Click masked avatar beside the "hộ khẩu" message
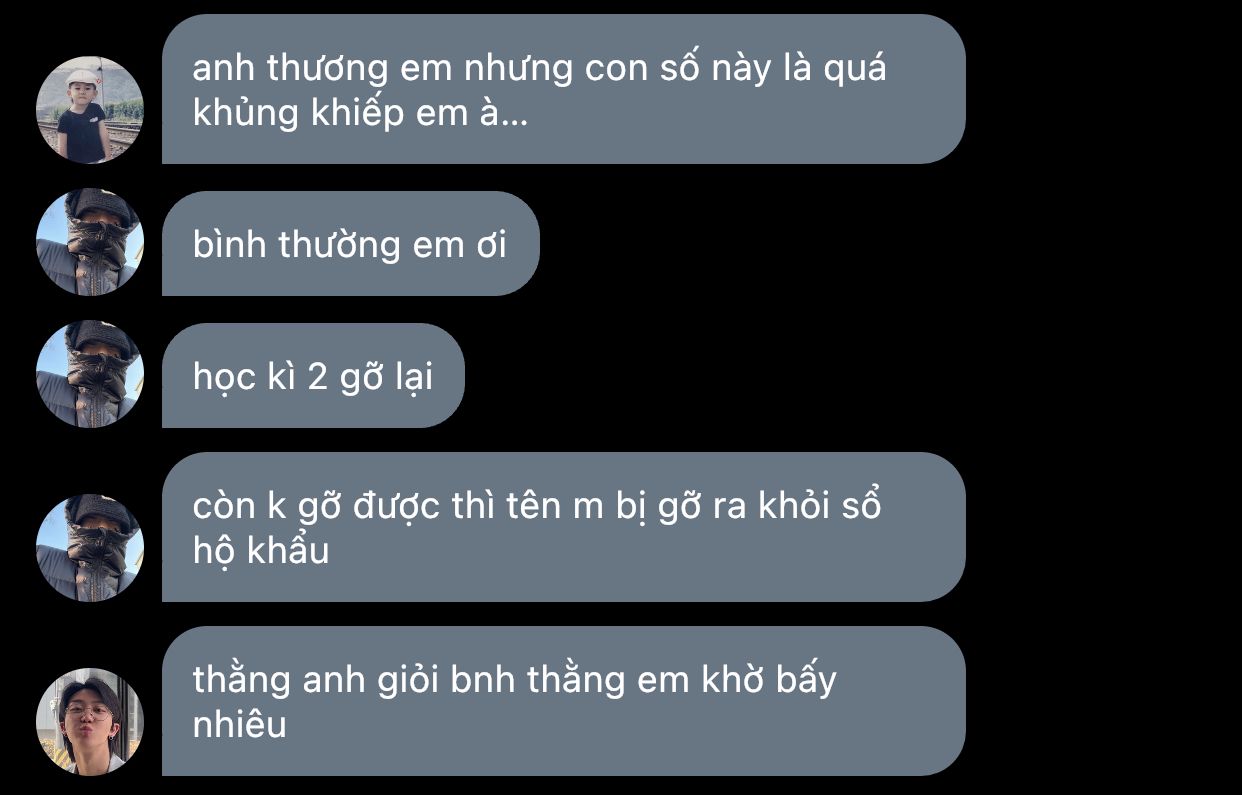This screenshot has width=1242, height=795. click(x=90, y=548)
